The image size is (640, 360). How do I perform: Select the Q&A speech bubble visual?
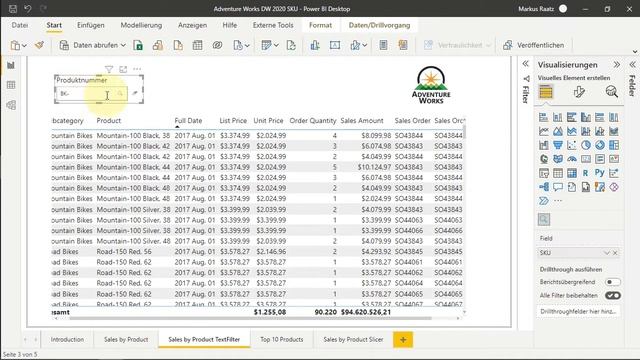558,187
